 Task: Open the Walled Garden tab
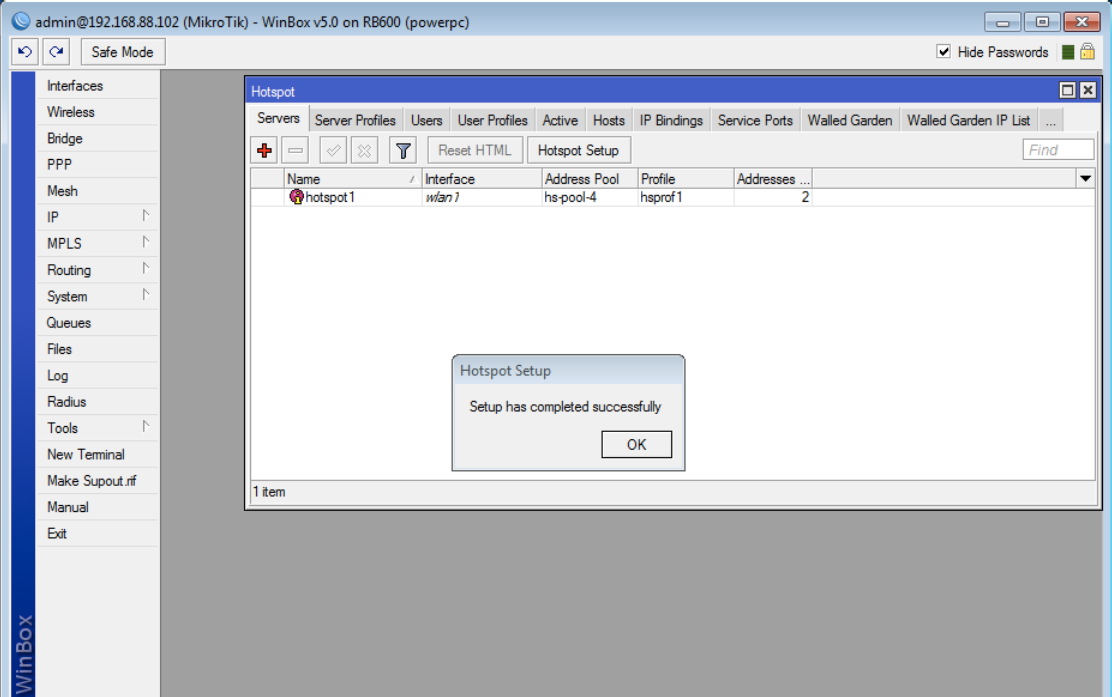coord(850,121)
